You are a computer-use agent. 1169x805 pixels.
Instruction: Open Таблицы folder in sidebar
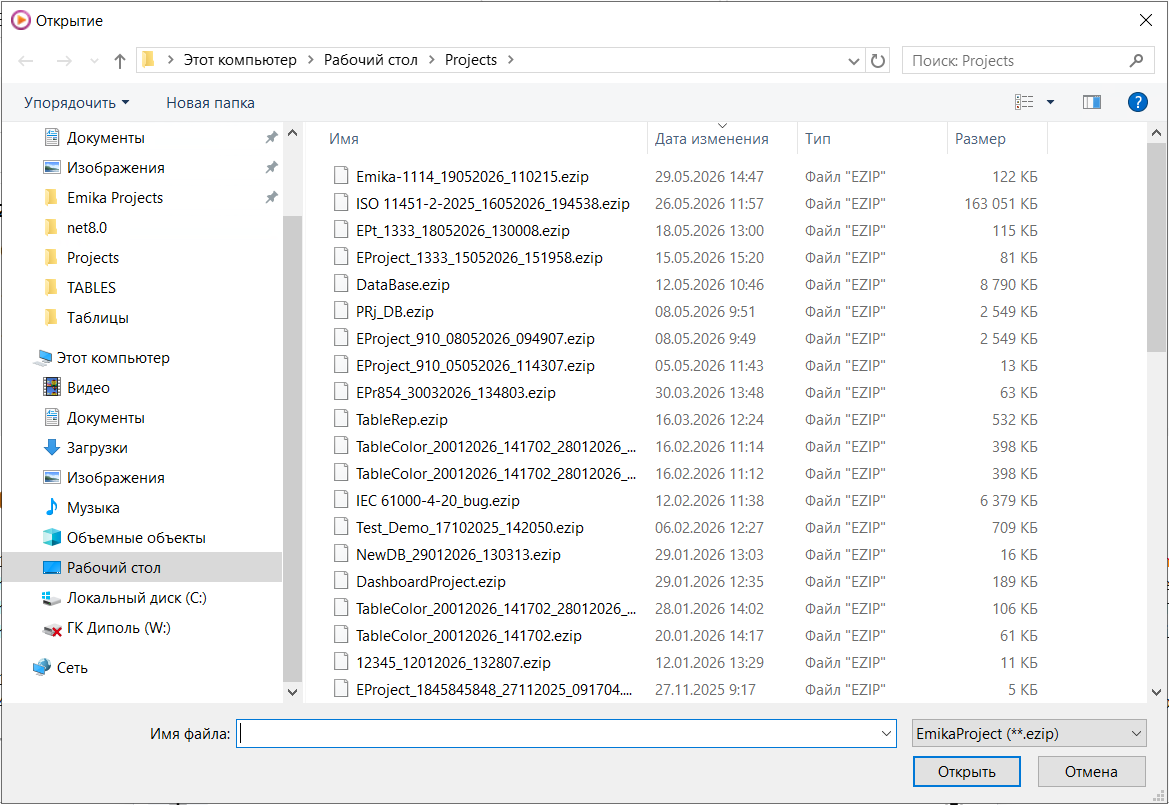click(x=98, y=318)
